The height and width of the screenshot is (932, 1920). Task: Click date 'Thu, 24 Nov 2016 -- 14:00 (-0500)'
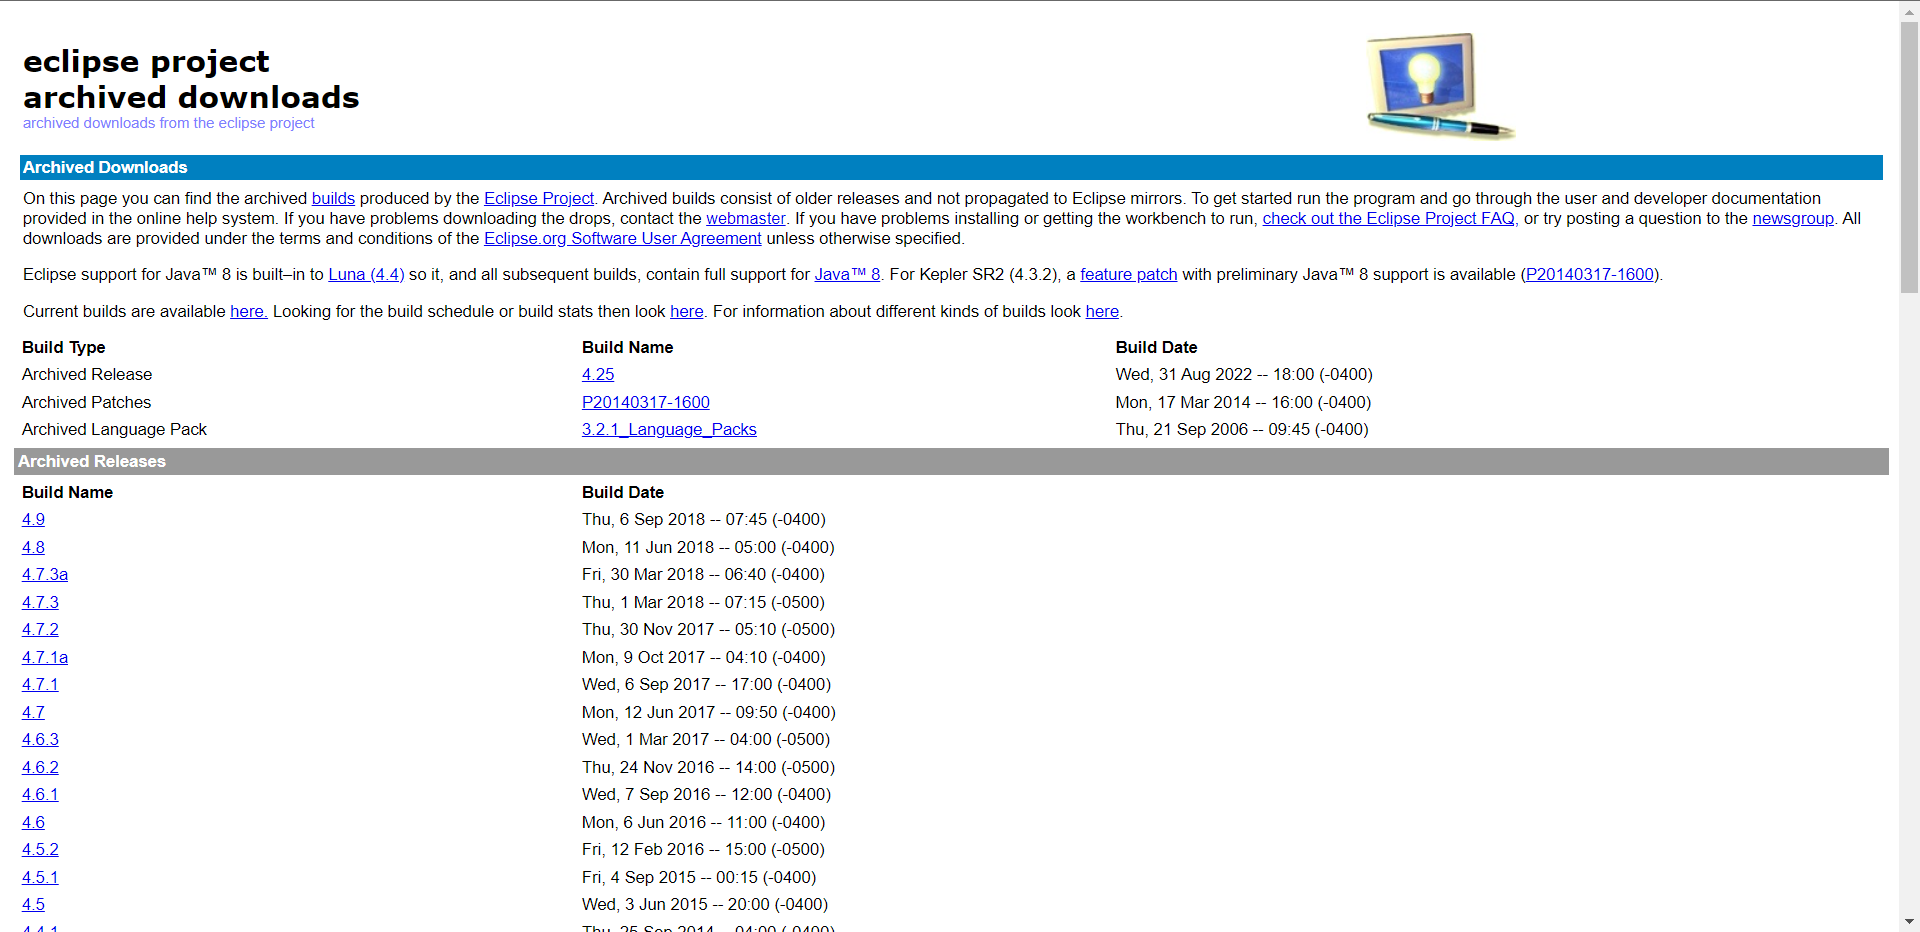(708, 767)
